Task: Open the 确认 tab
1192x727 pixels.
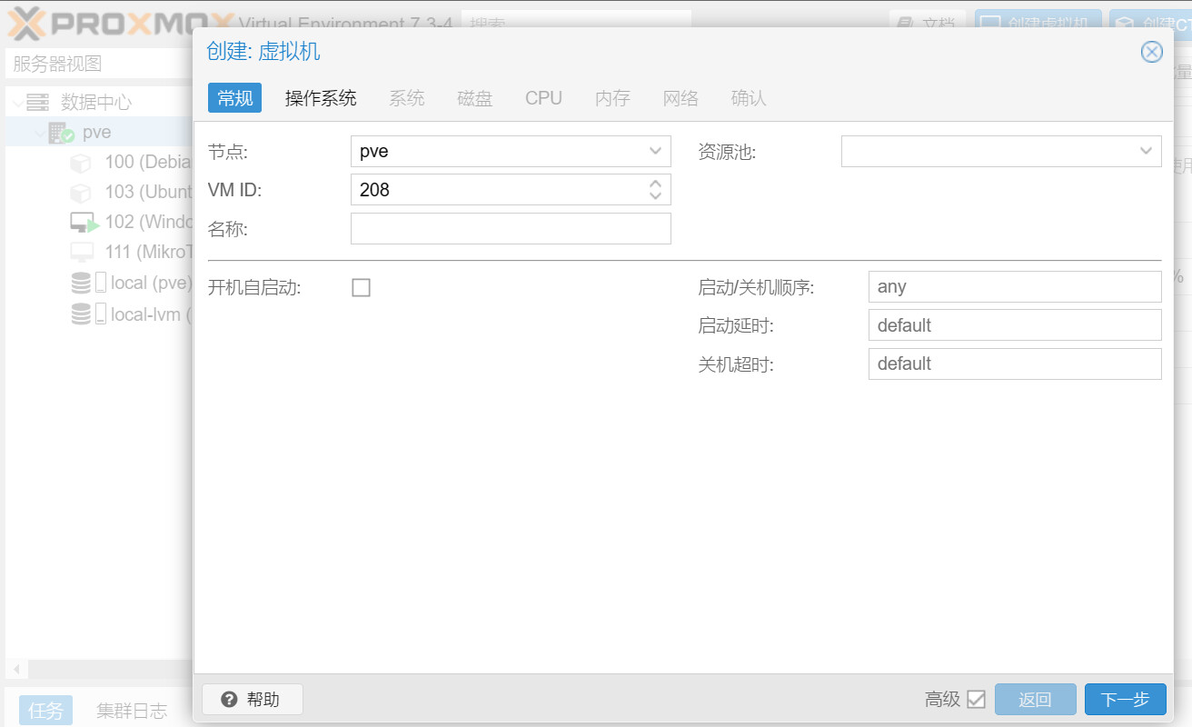Action: tap(749, 98)
